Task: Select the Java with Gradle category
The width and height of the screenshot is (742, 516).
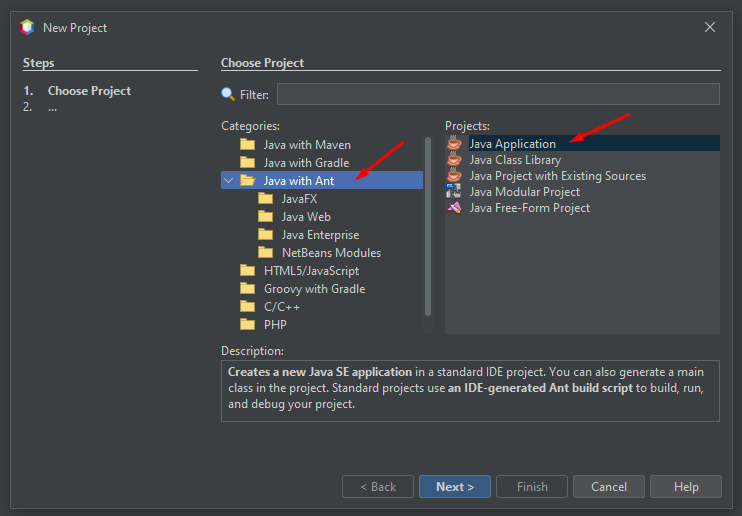Action: click(306, 163)
